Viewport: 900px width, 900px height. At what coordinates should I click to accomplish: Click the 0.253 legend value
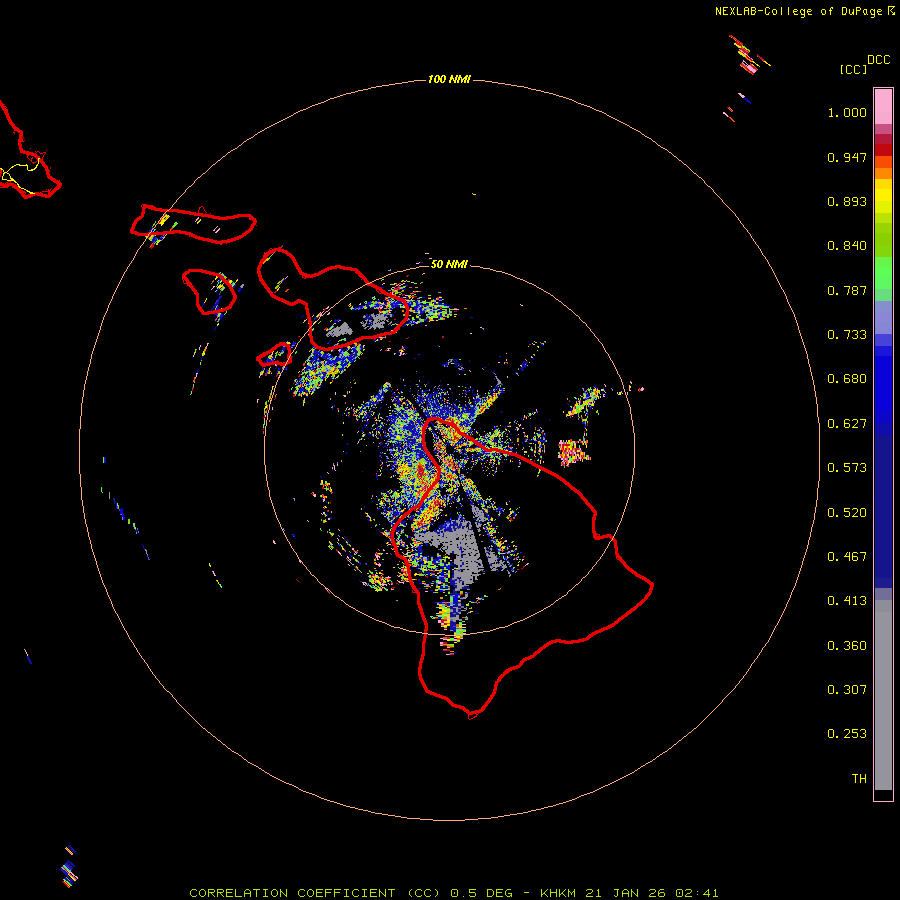click(847, 734)
